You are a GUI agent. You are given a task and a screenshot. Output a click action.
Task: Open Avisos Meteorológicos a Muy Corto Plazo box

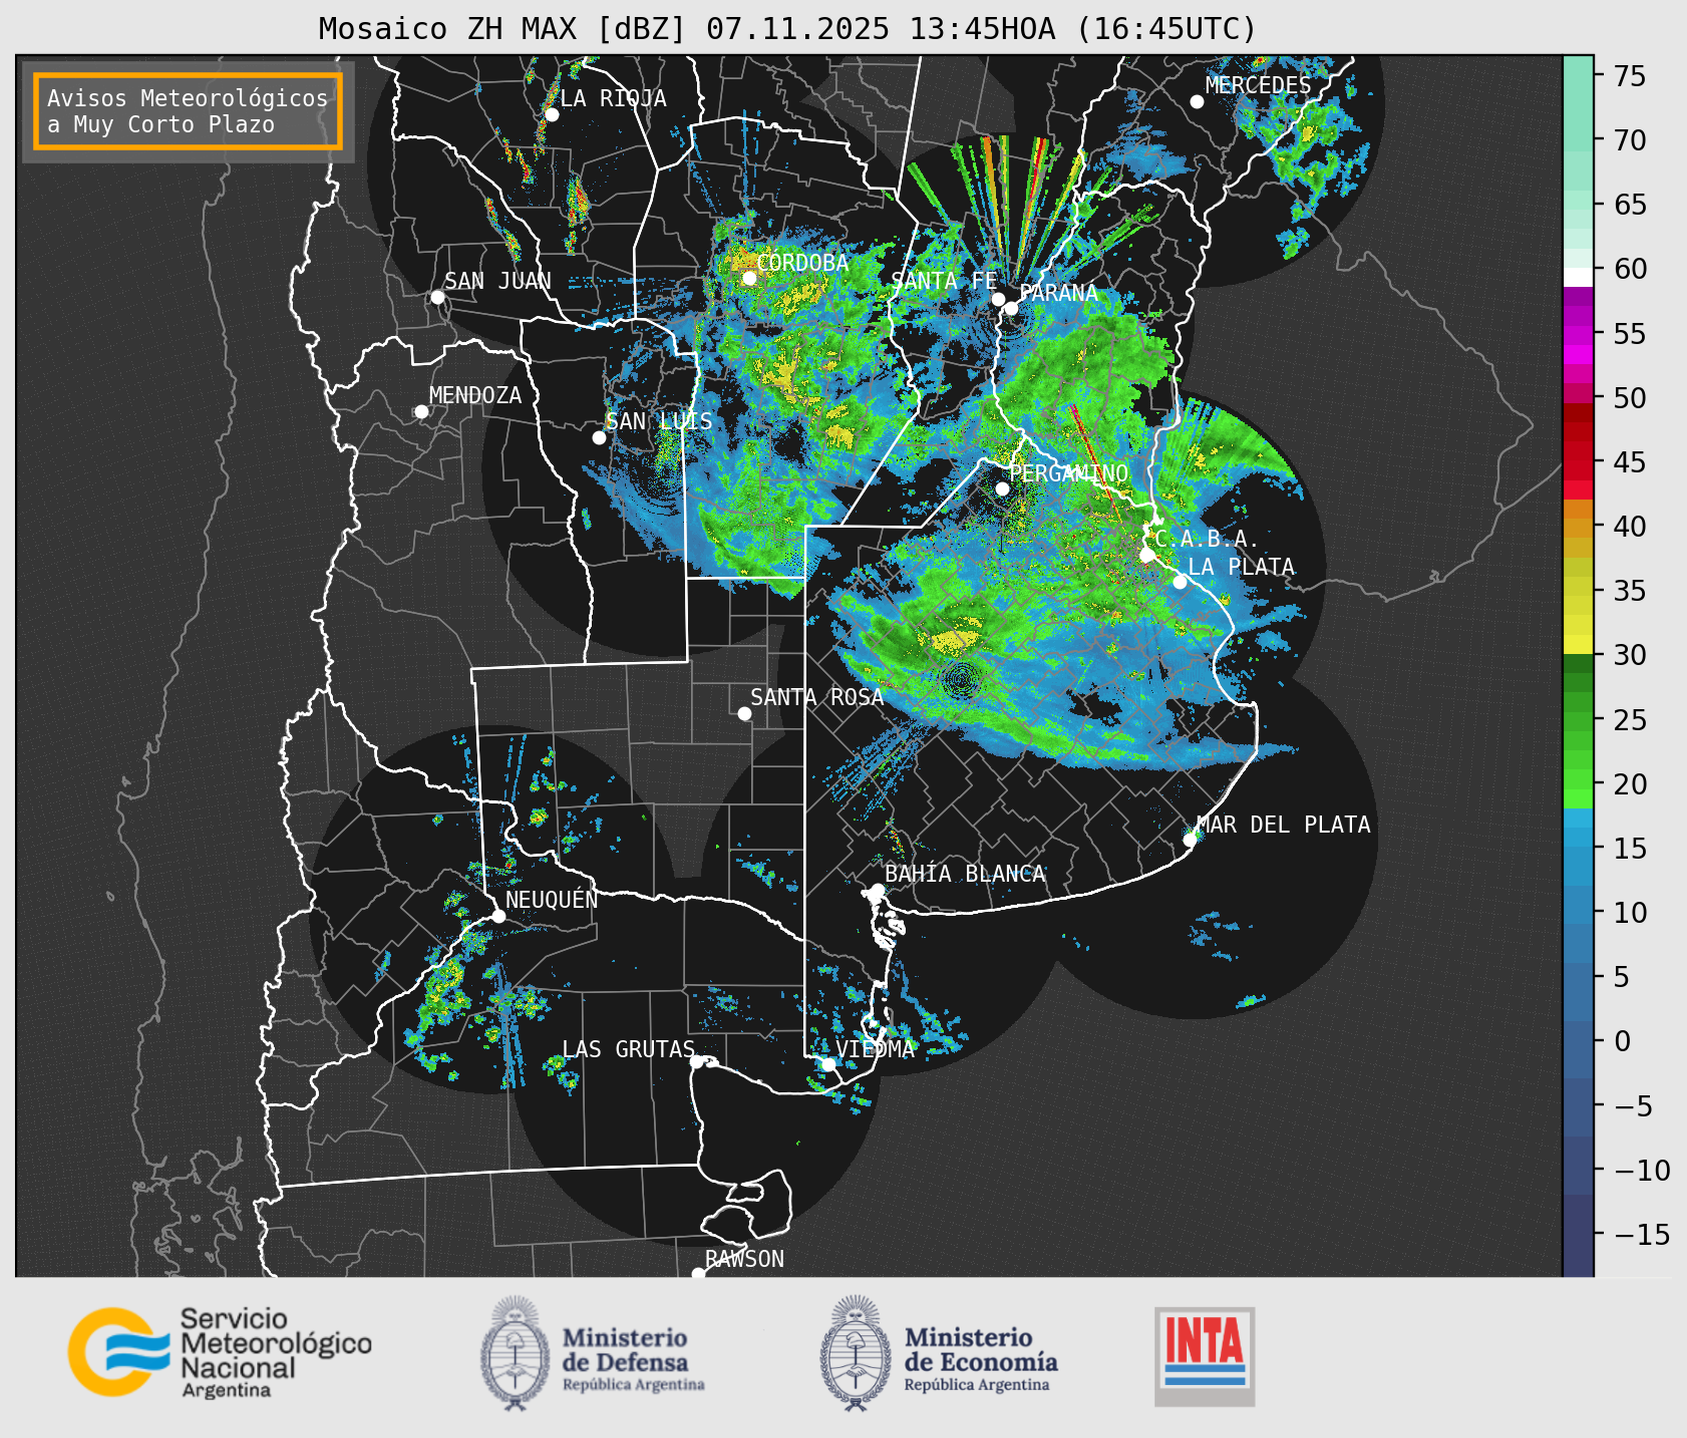pos(188,111)
